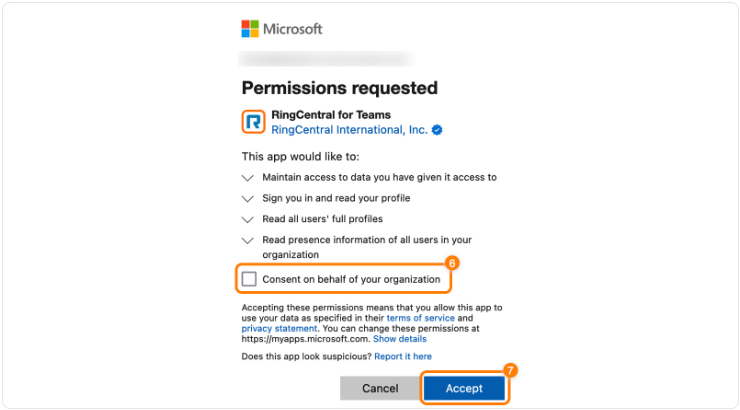740x410 pixels.
Task: Expand the Maintain access to data permission
Action: 248,177
